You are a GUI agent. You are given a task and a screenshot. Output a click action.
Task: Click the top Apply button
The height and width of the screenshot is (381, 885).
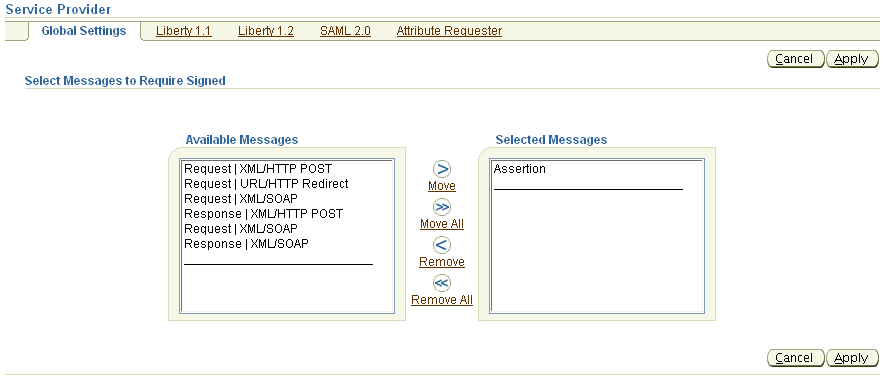(852, 59)
